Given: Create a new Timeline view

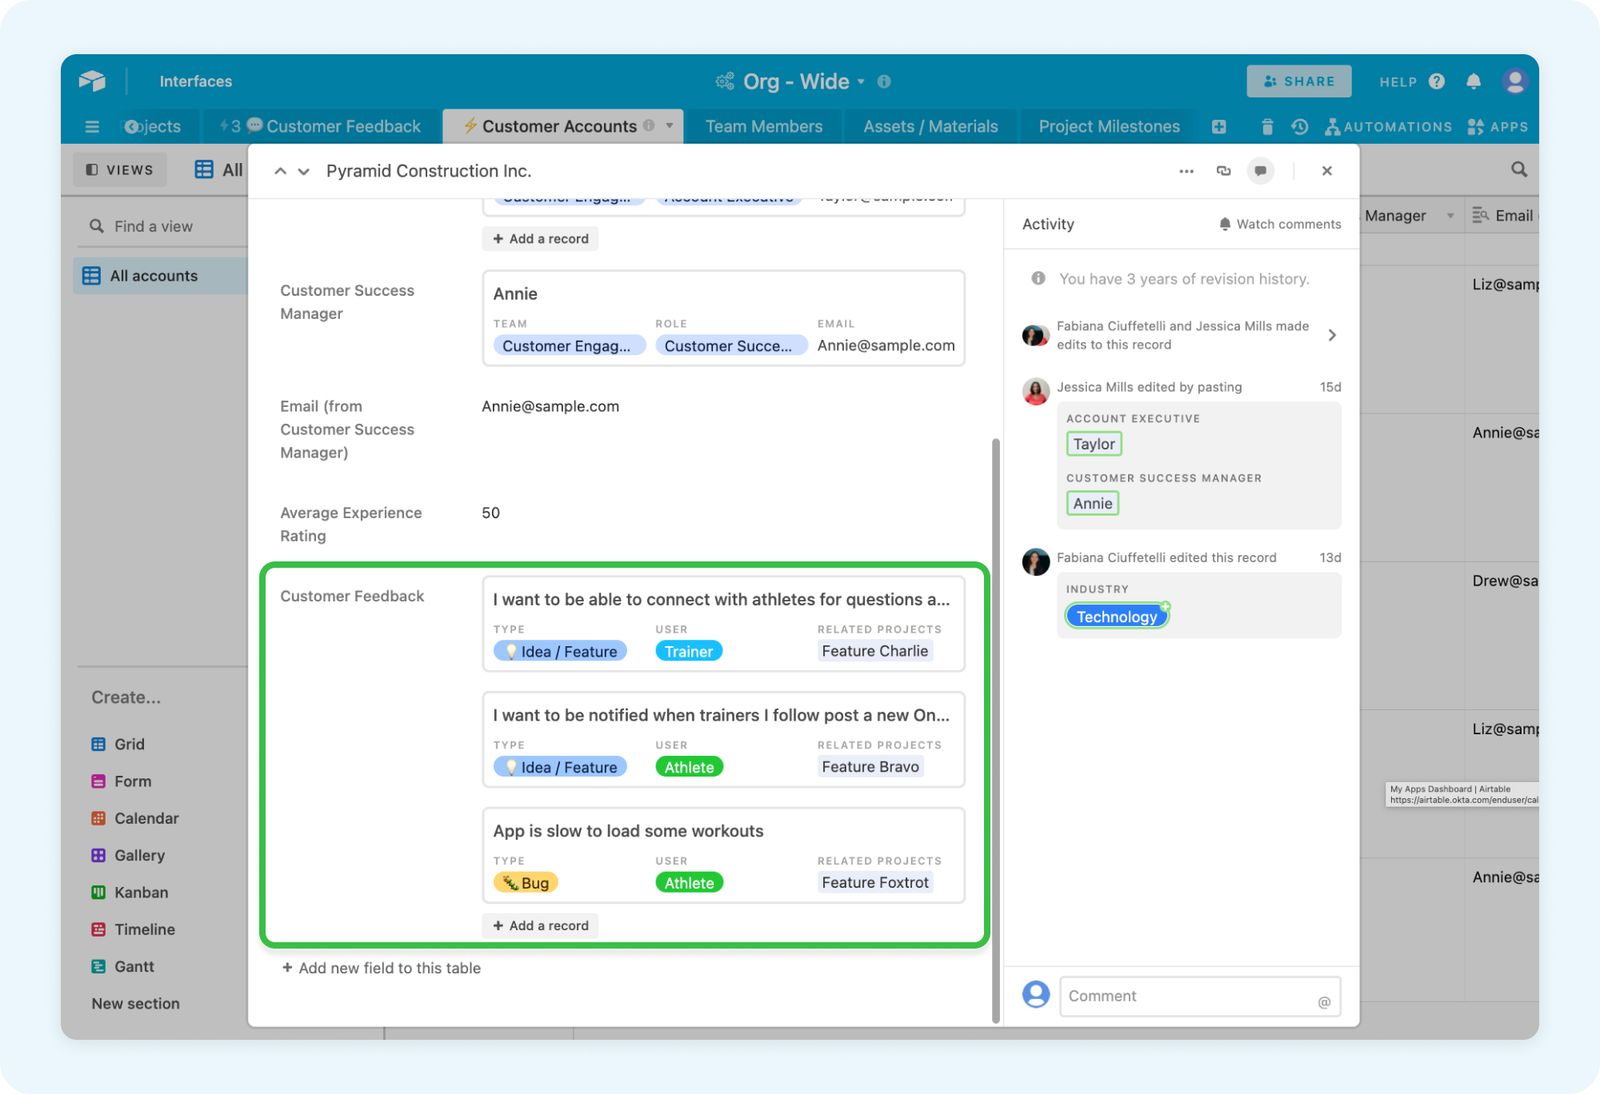Looking at the screenshot, I should [x=133, y=929].
